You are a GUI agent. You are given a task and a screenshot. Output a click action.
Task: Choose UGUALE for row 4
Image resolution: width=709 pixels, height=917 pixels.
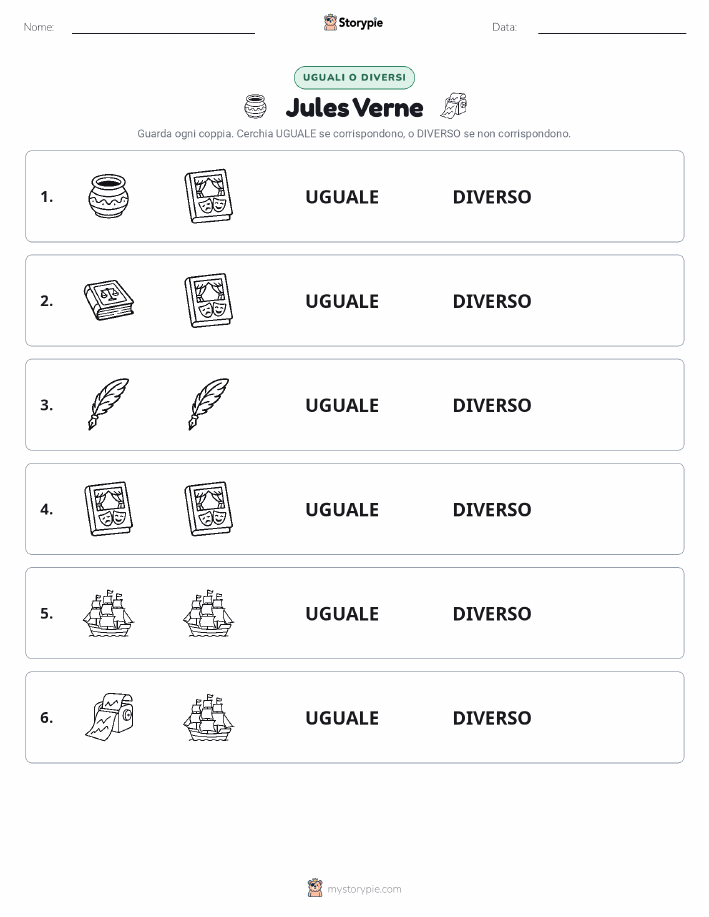pos(342,509)
